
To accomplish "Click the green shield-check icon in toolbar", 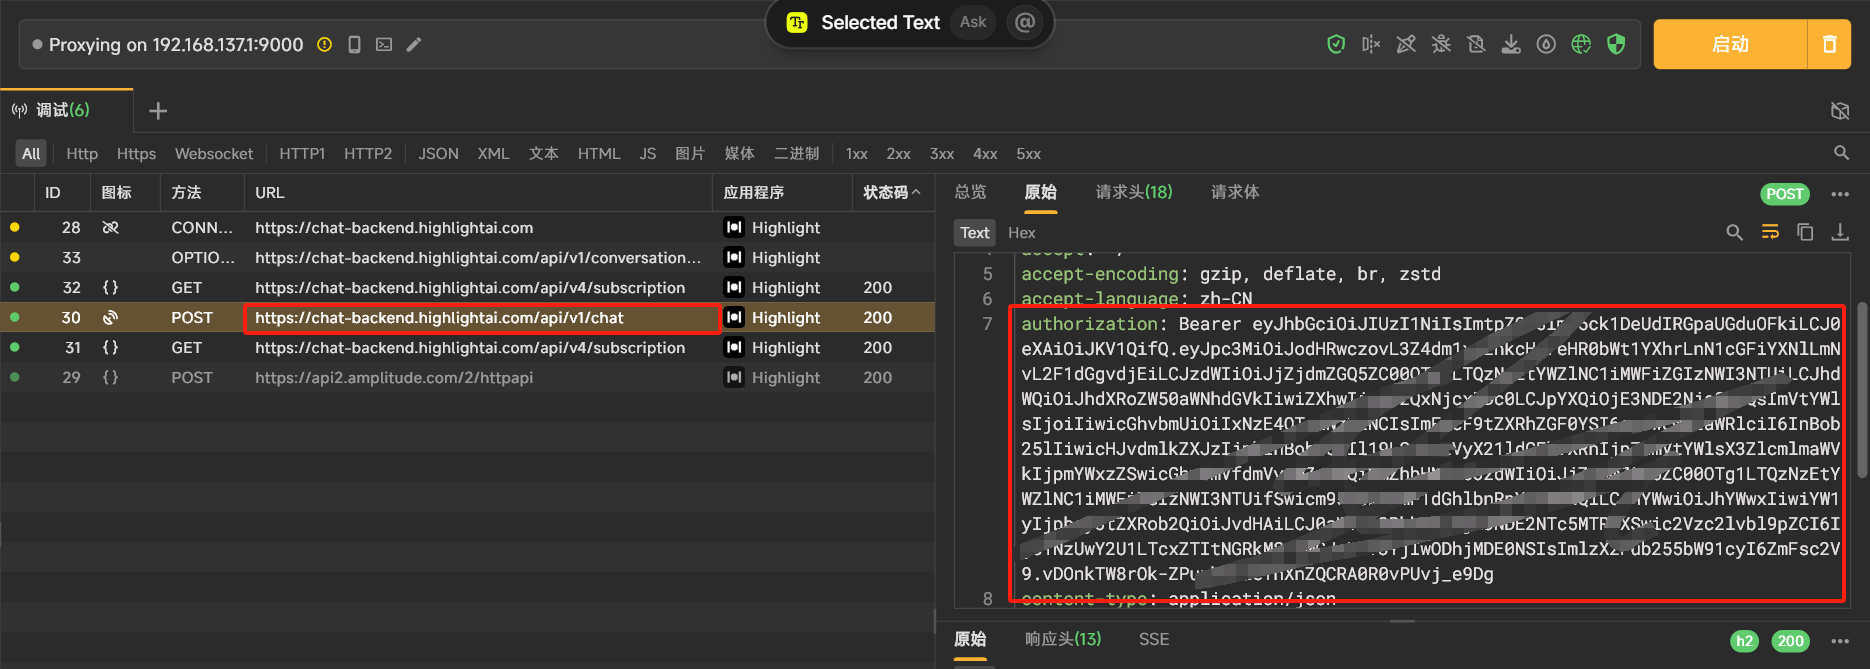I will (1336, 44).
